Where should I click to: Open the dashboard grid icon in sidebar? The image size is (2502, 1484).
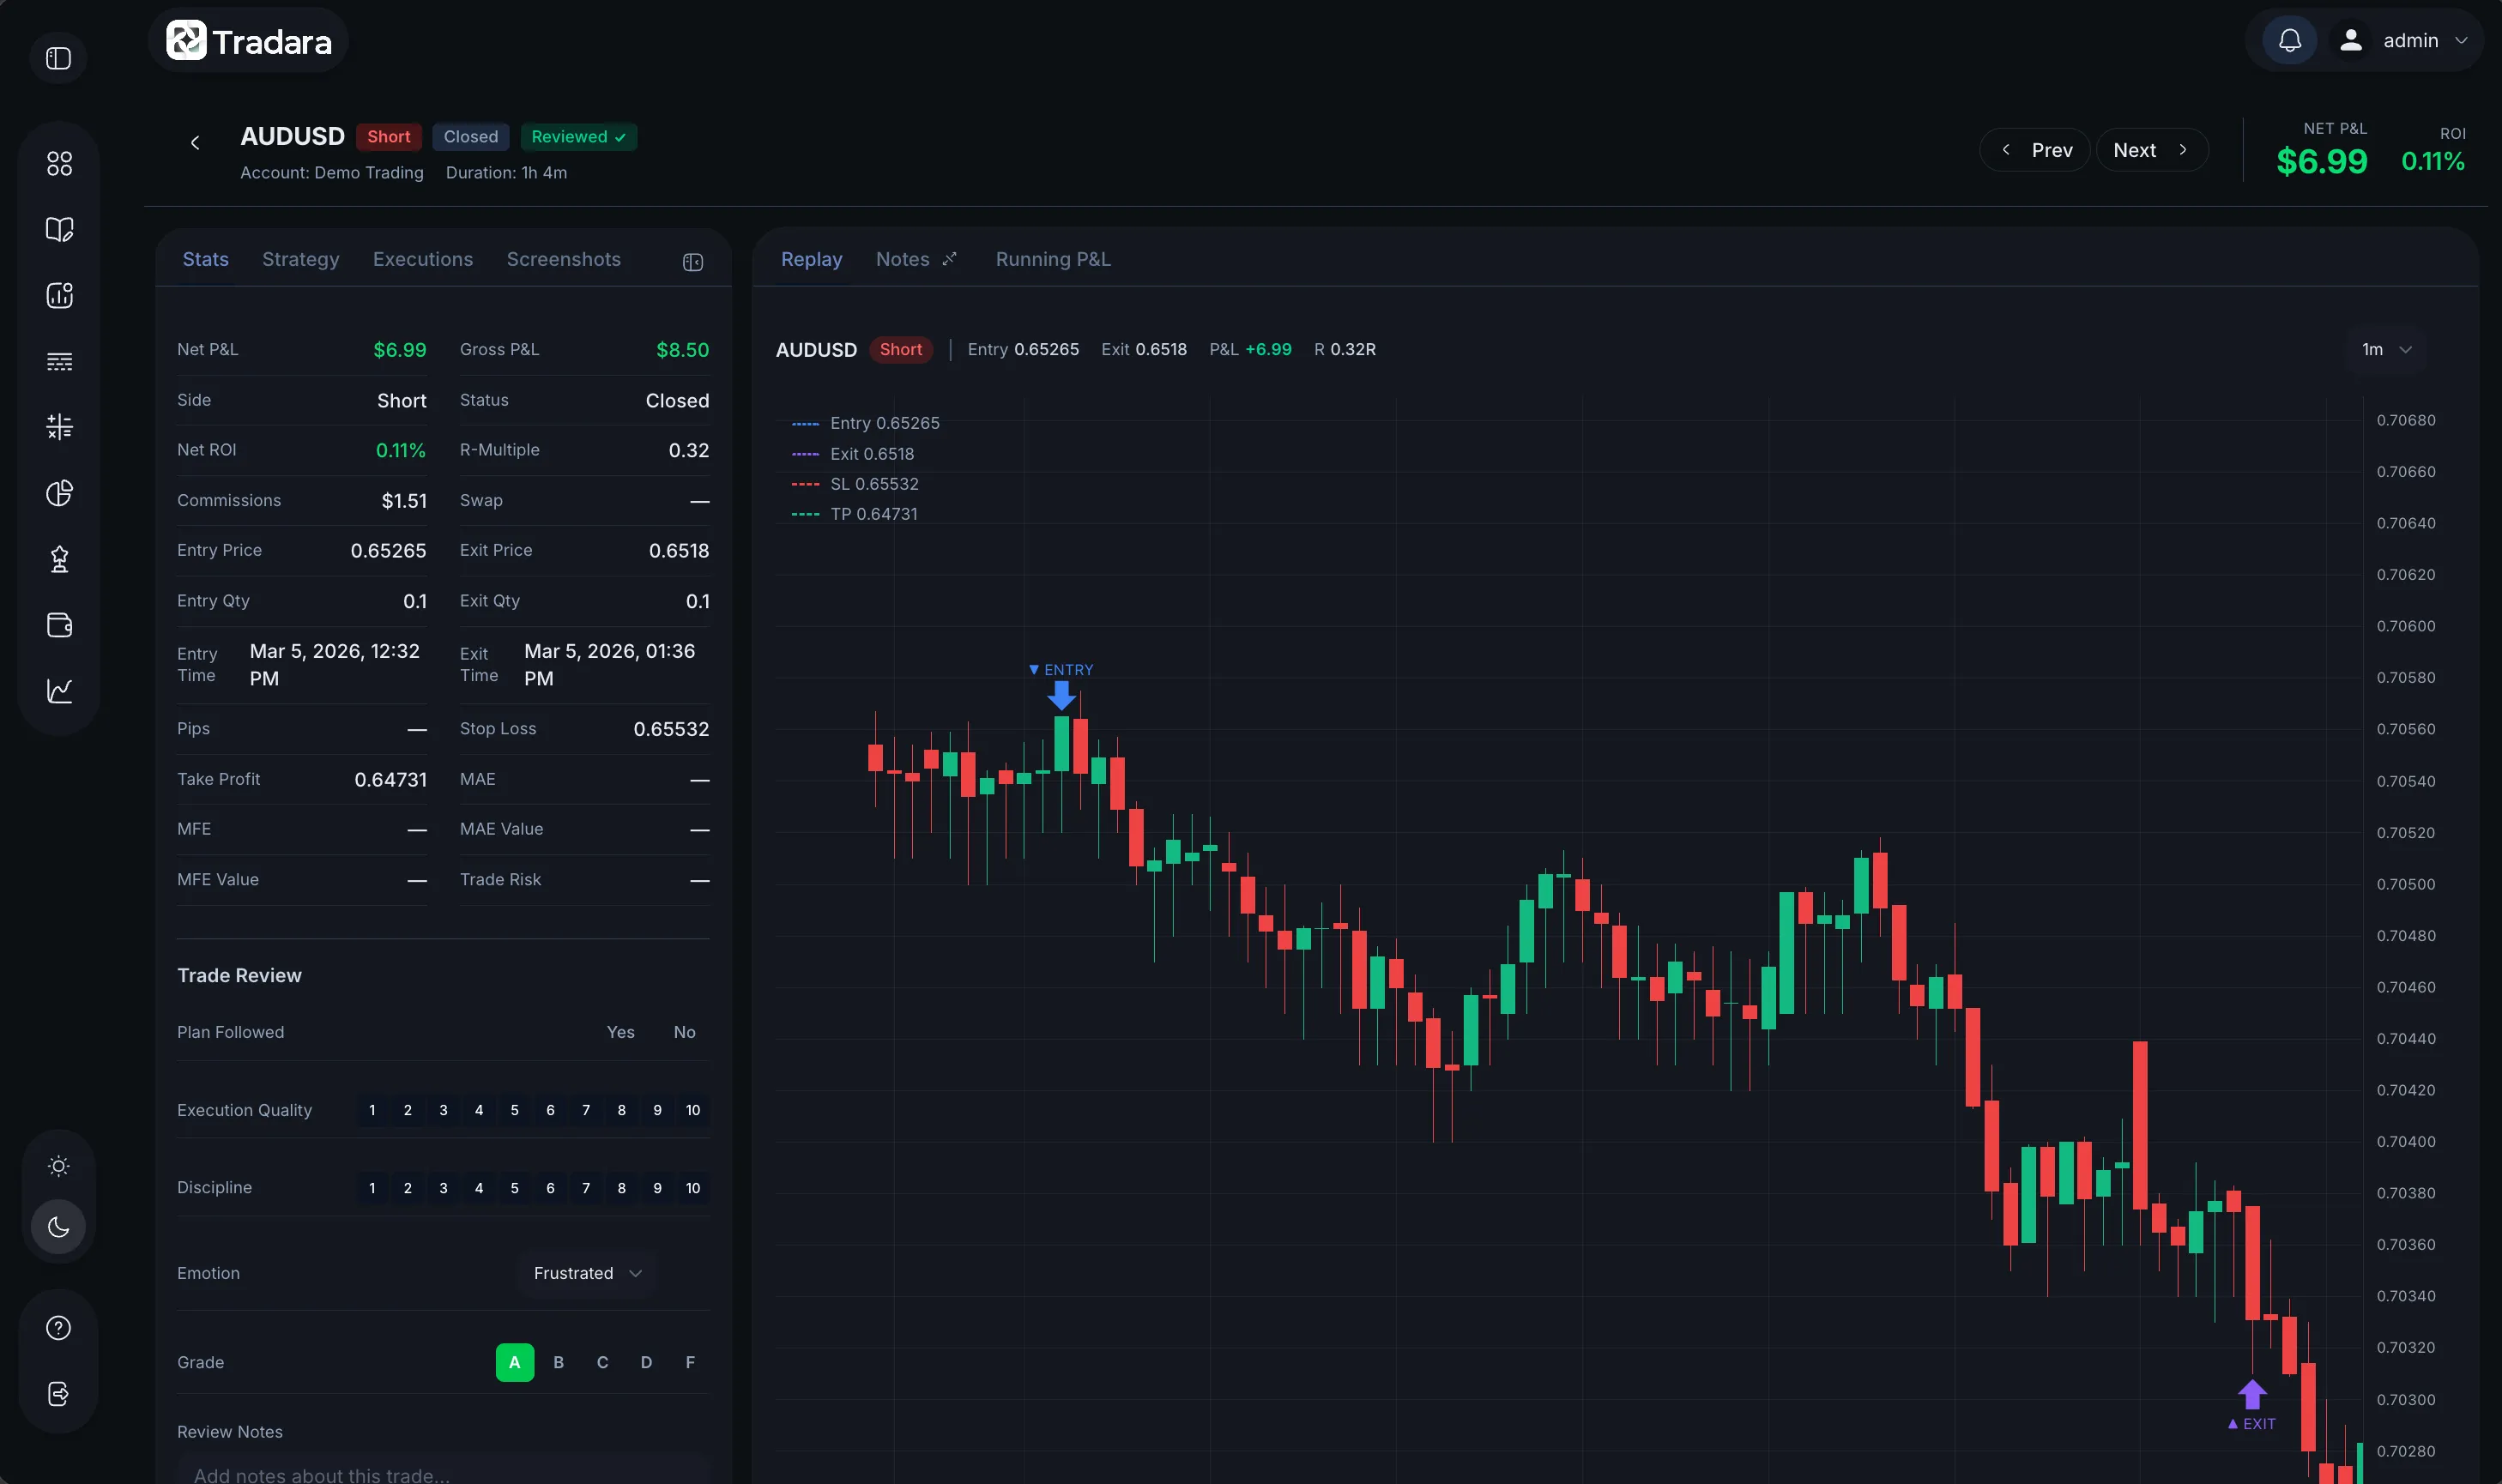pos(59,163)
